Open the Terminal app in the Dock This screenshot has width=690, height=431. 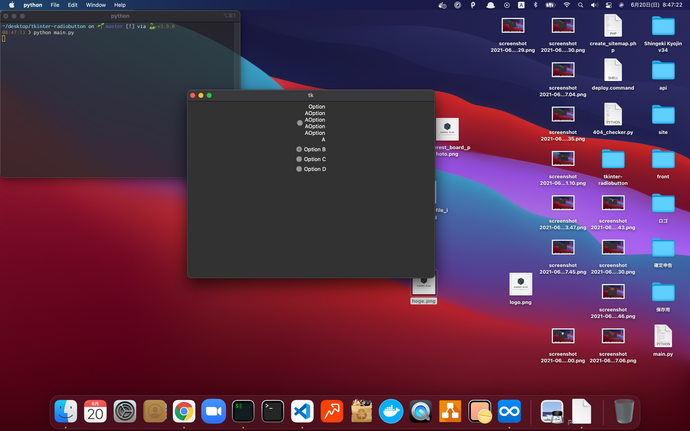click(272, 411)
